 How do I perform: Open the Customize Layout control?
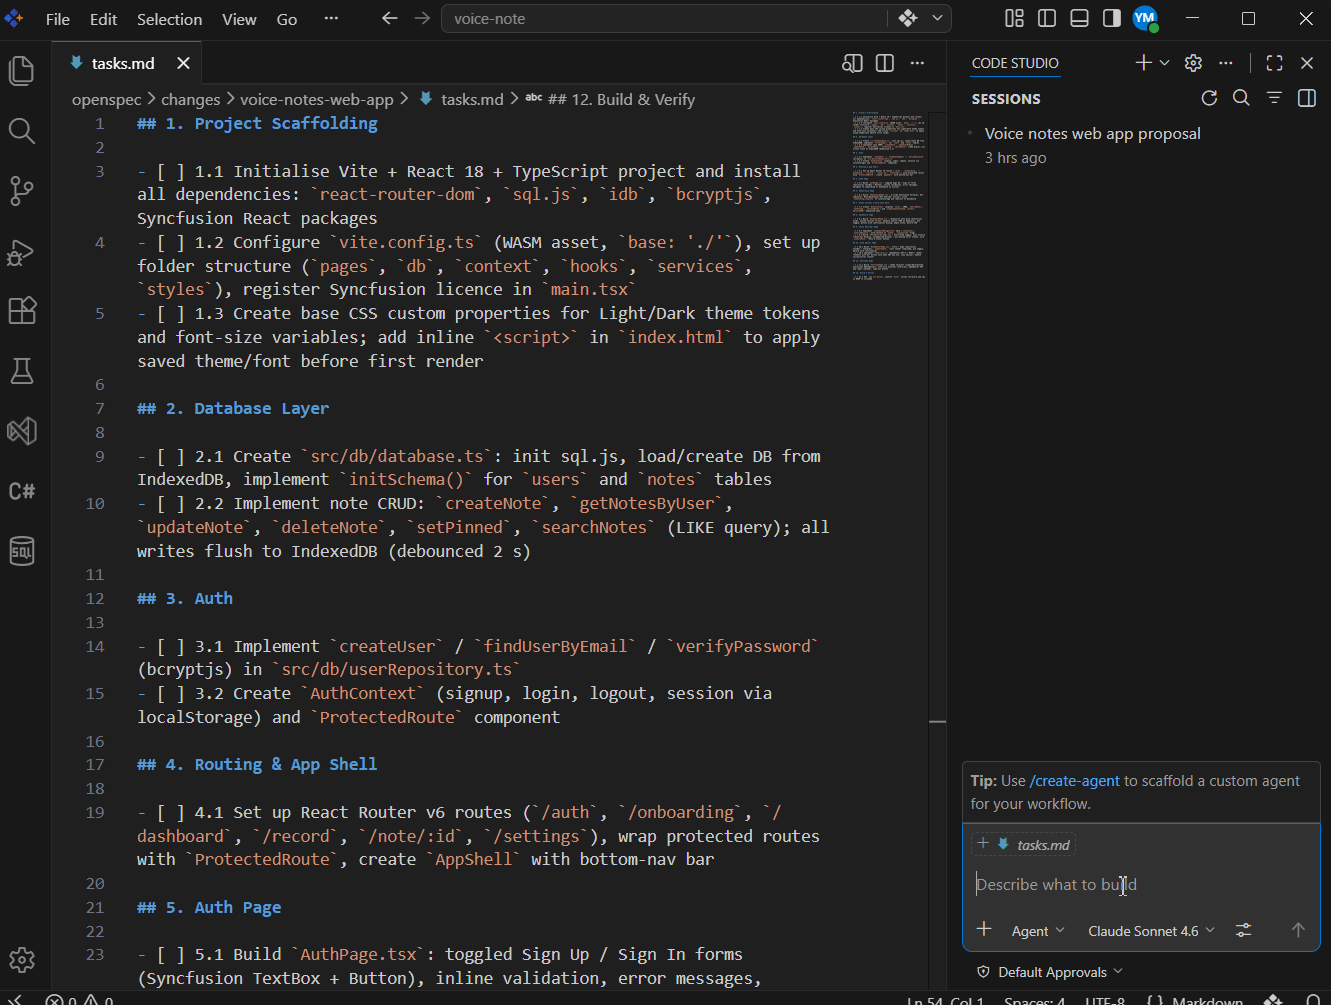tap(1014, 18)
